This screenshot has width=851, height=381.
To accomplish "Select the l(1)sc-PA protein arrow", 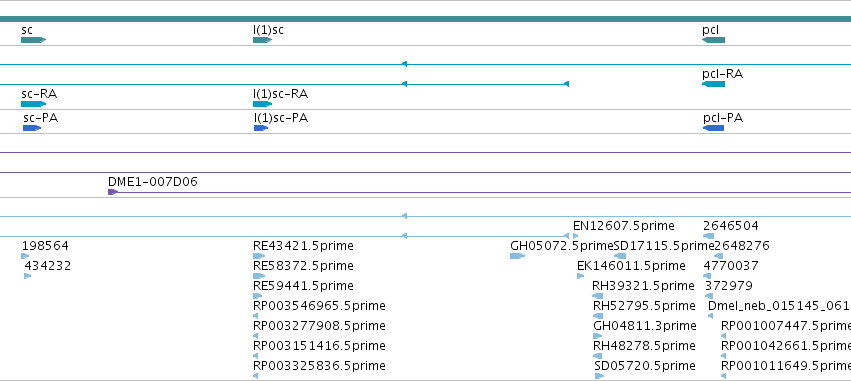I will 261,128.
